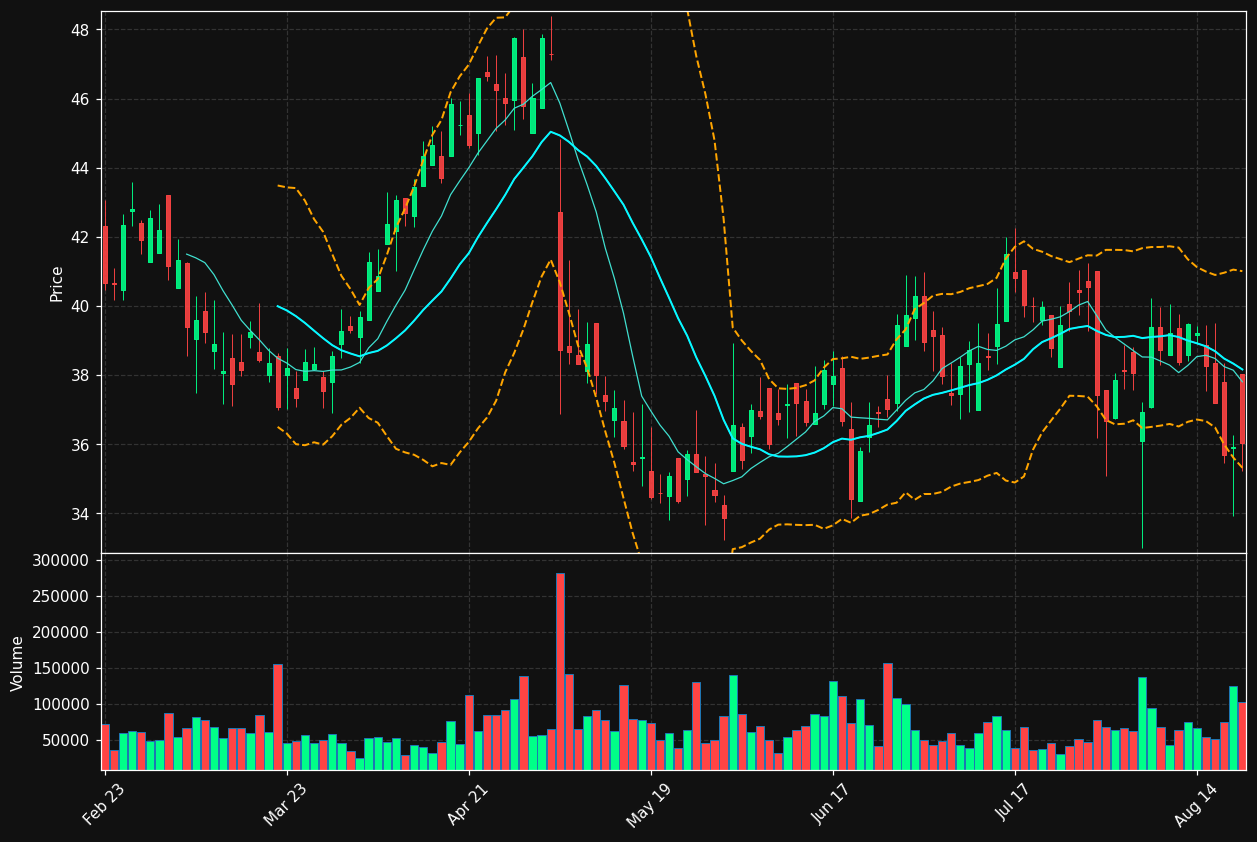Image resolution: width=1257 pixels, height=842 pixels.
Task: Click the 'Volume' axis title
Action: point(17,663)
